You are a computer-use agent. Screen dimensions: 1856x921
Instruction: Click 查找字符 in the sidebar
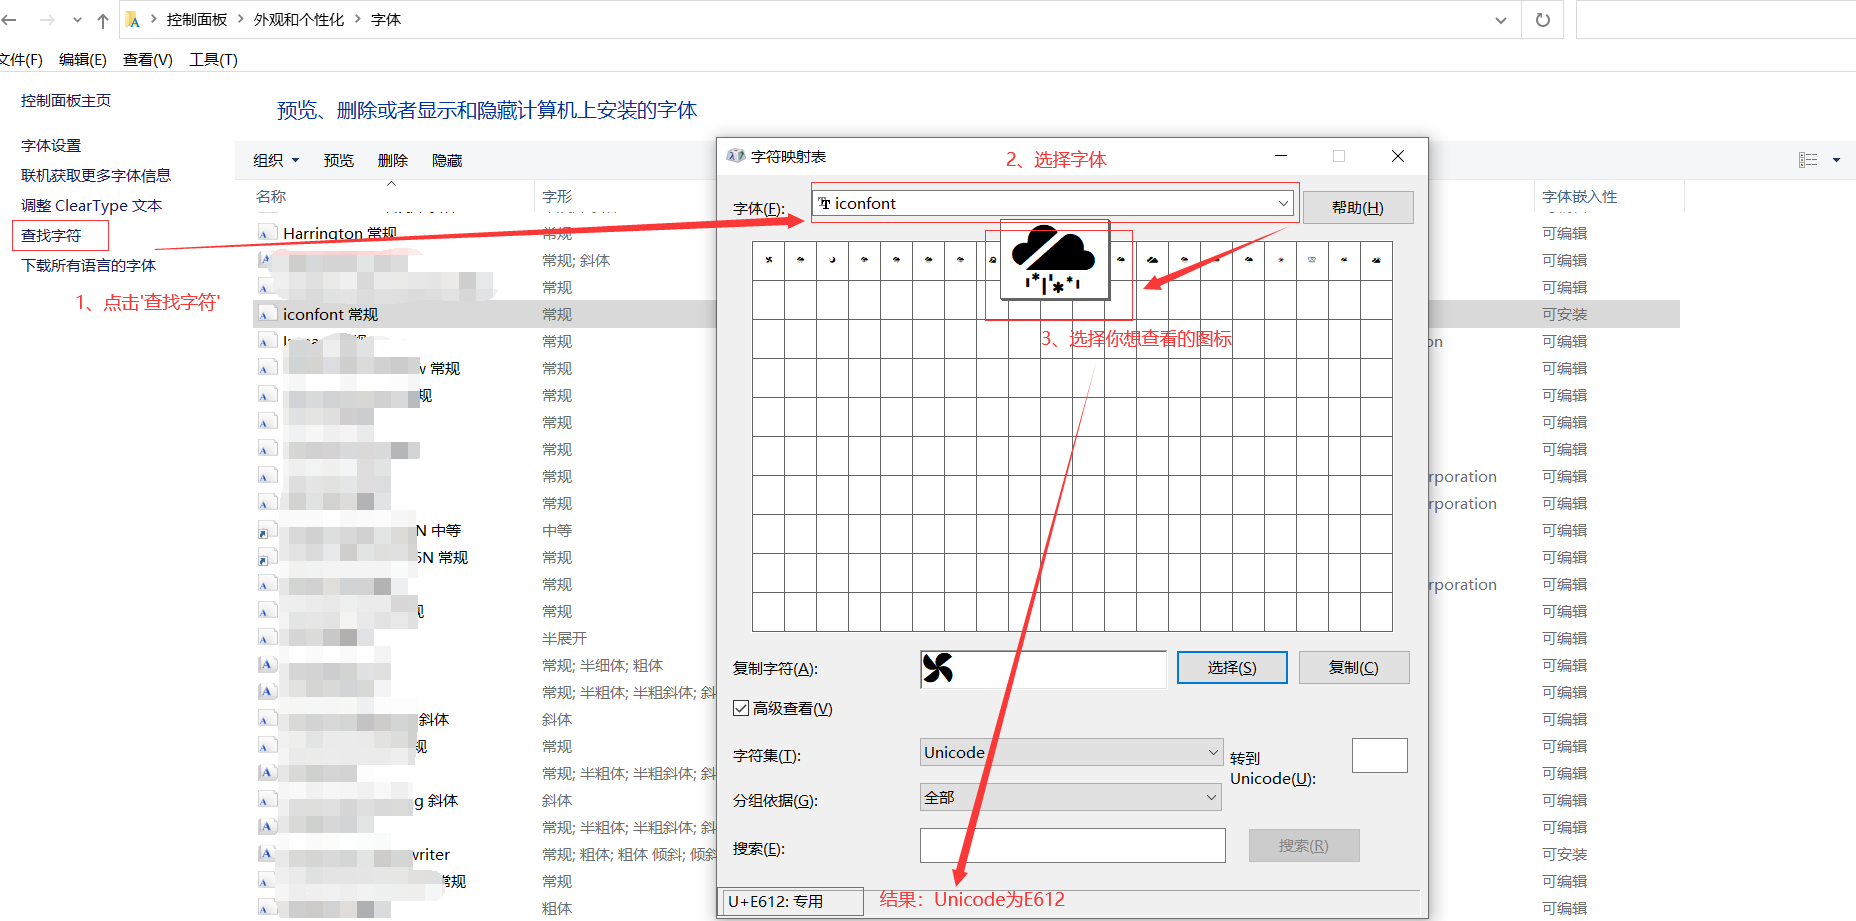point(51,236)
